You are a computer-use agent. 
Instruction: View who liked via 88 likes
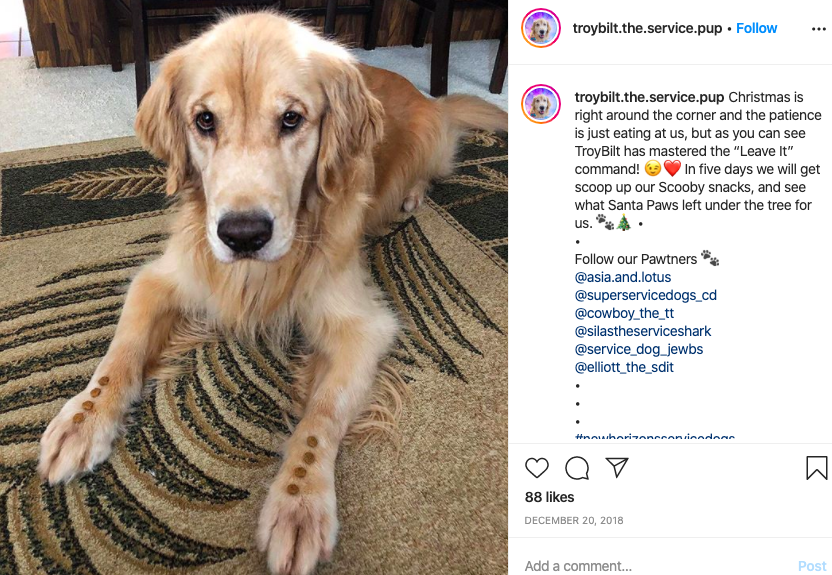549,497
